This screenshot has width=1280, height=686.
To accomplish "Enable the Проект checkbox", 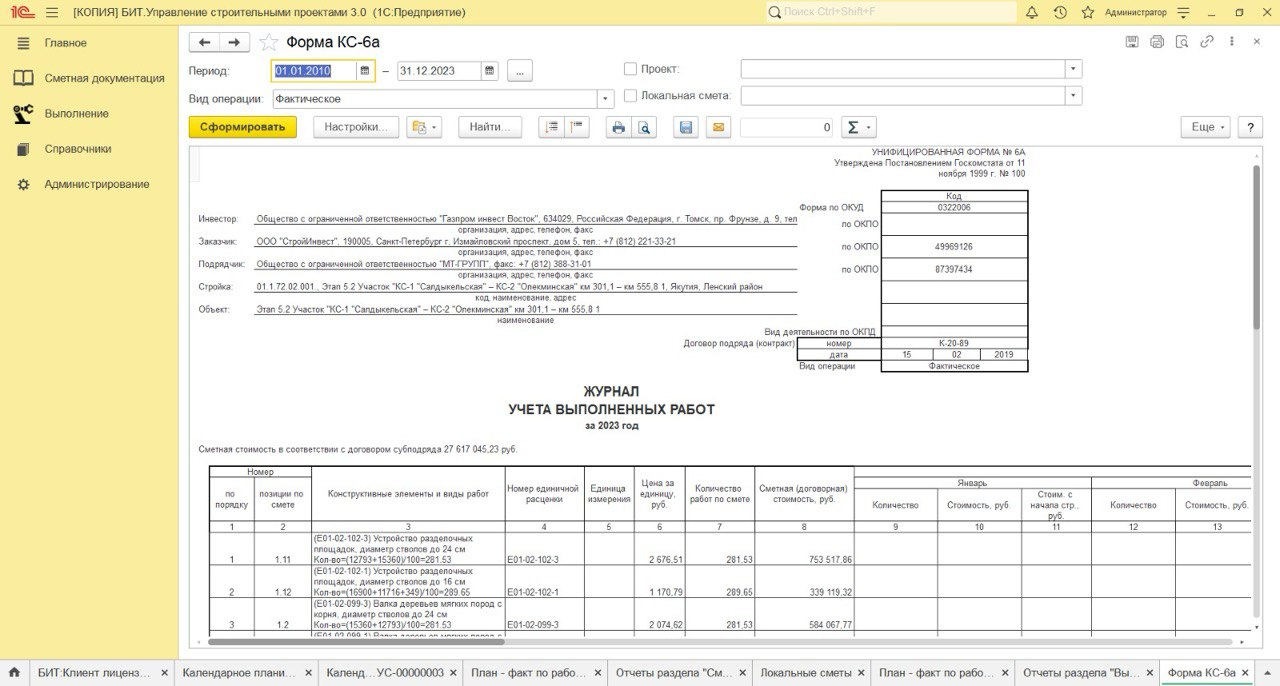I will pyautogui.click(x=630, y=69).
